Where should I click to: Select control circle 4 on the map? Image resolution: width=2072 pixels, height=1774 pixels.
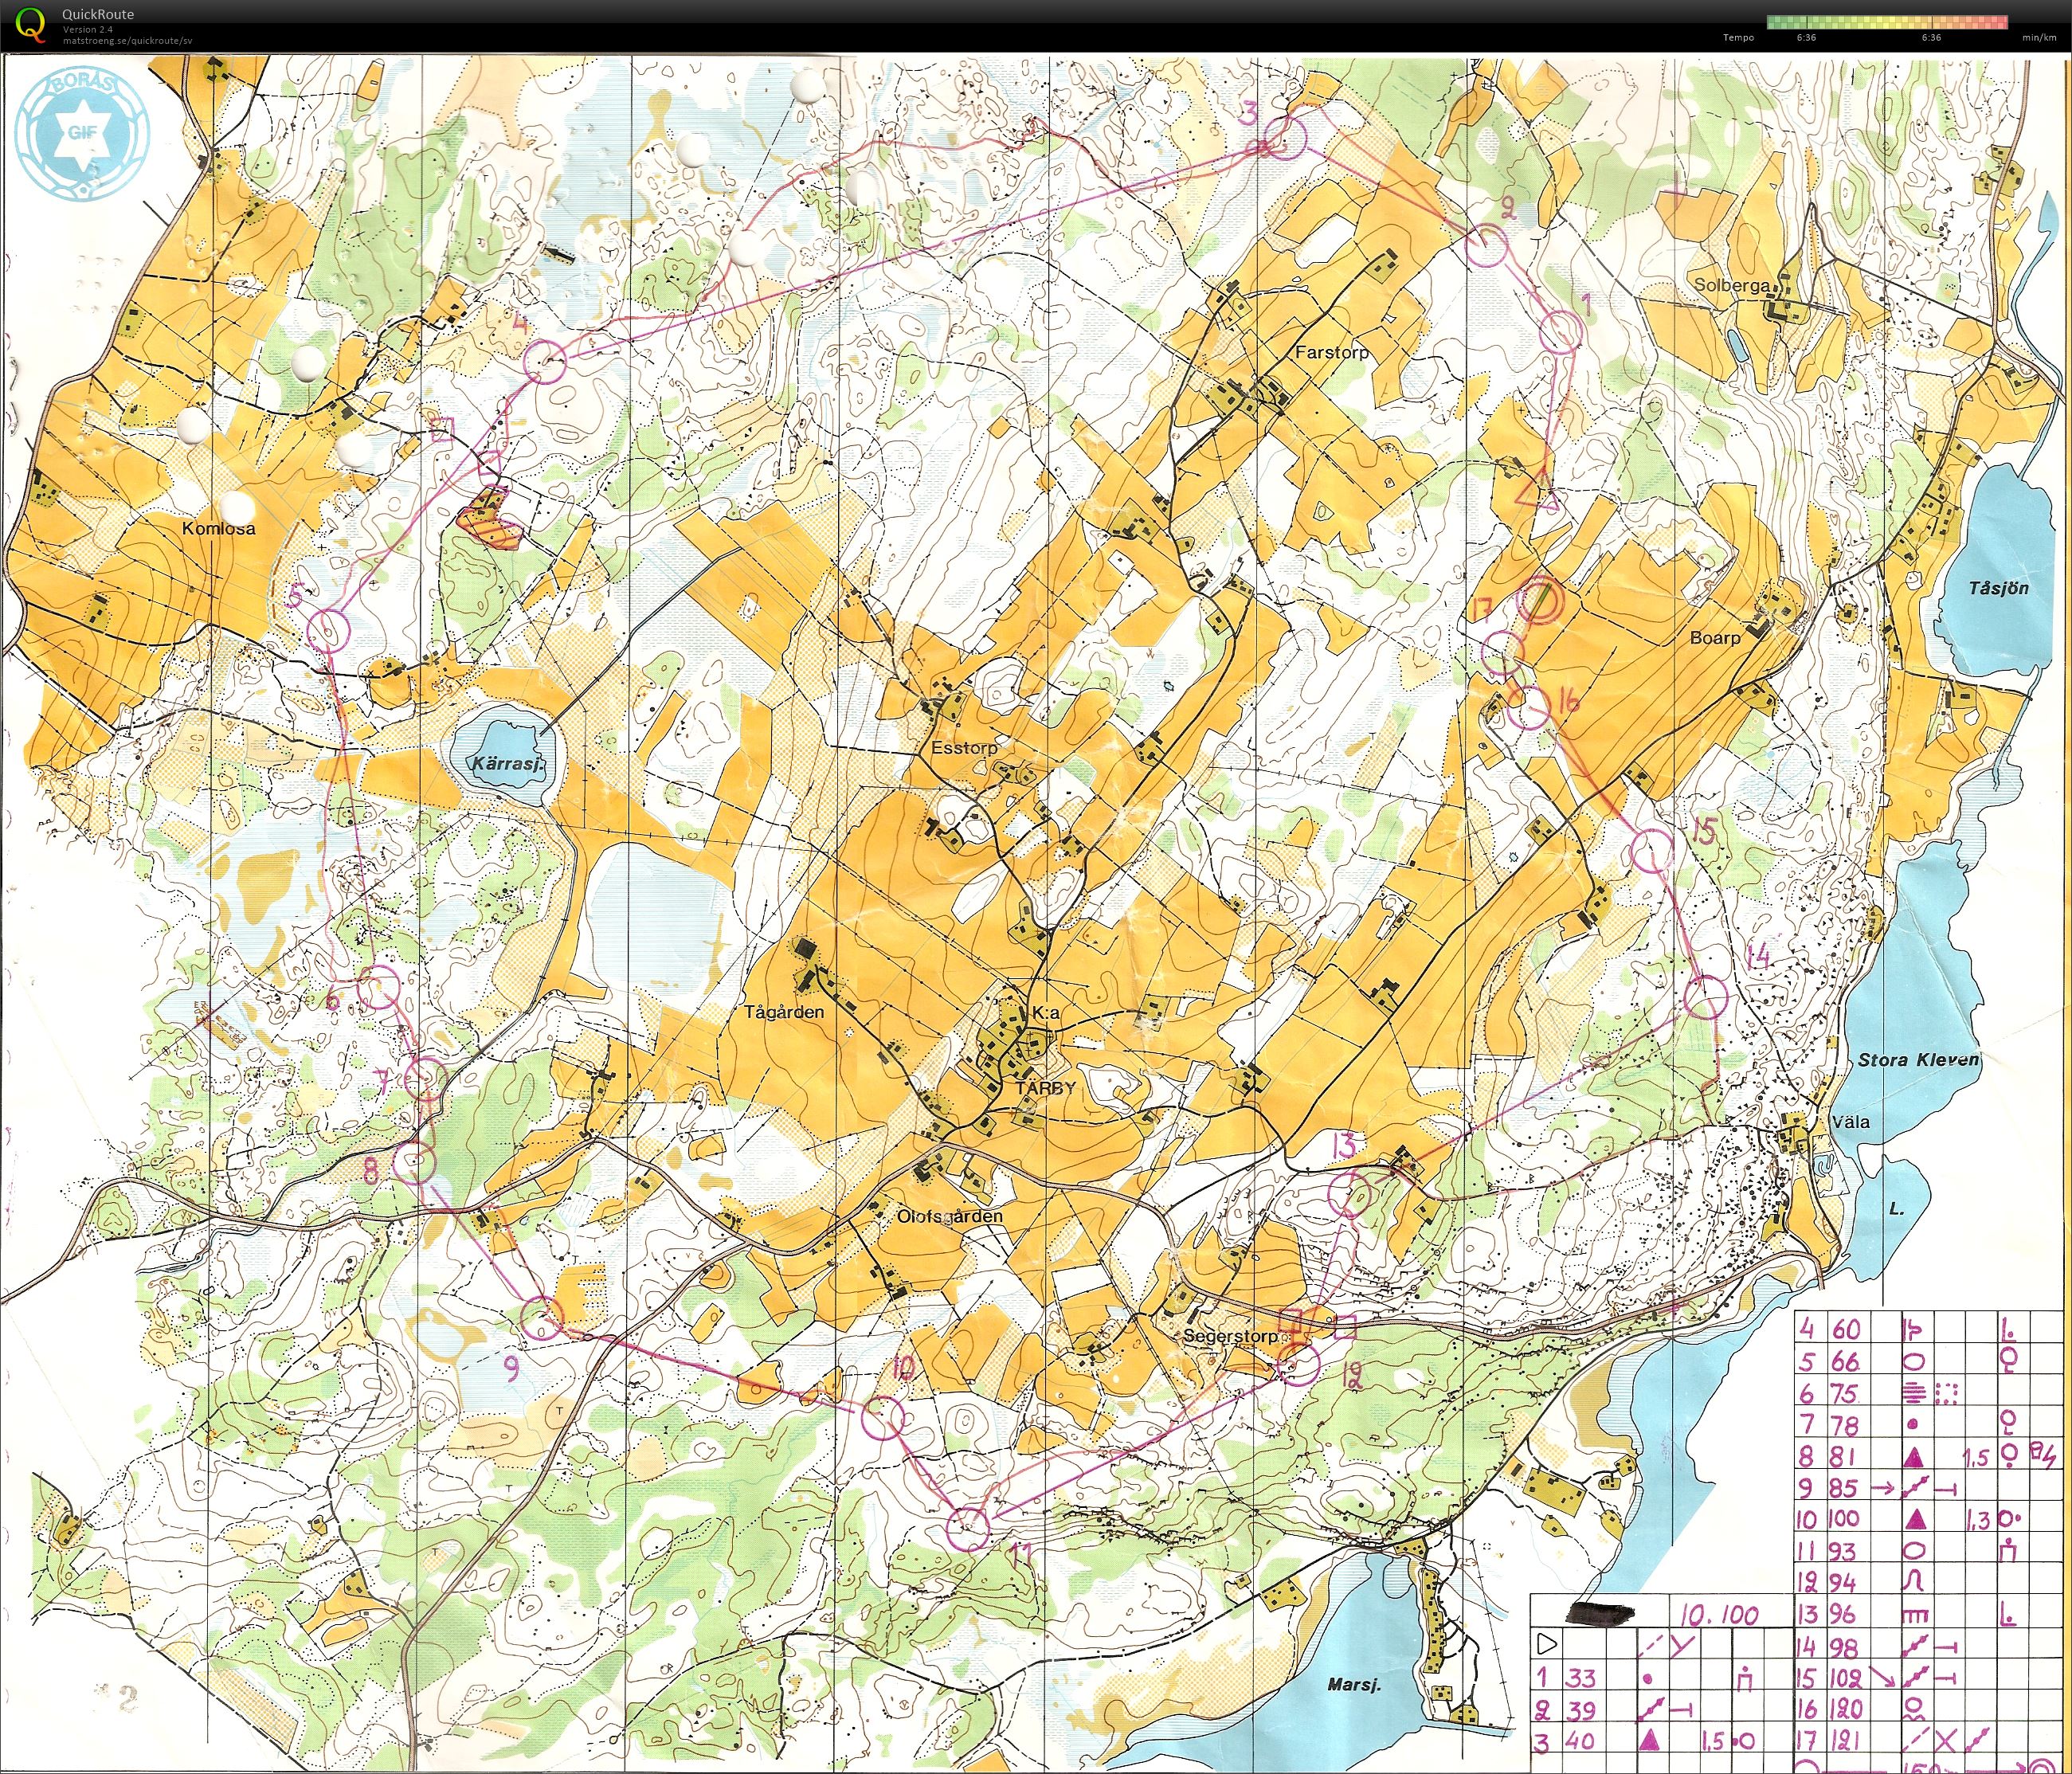coord(546,361)
